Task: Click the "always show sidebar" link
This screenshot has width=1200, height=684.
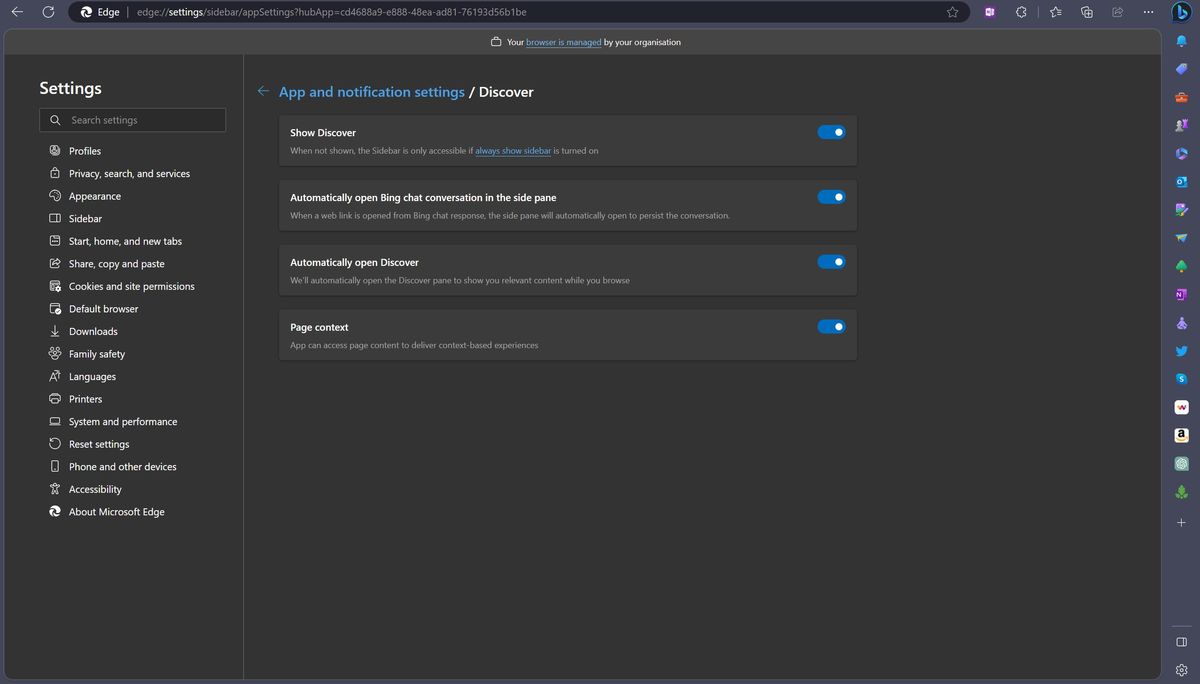Action: pyautogui.click(x=513, y=151)
